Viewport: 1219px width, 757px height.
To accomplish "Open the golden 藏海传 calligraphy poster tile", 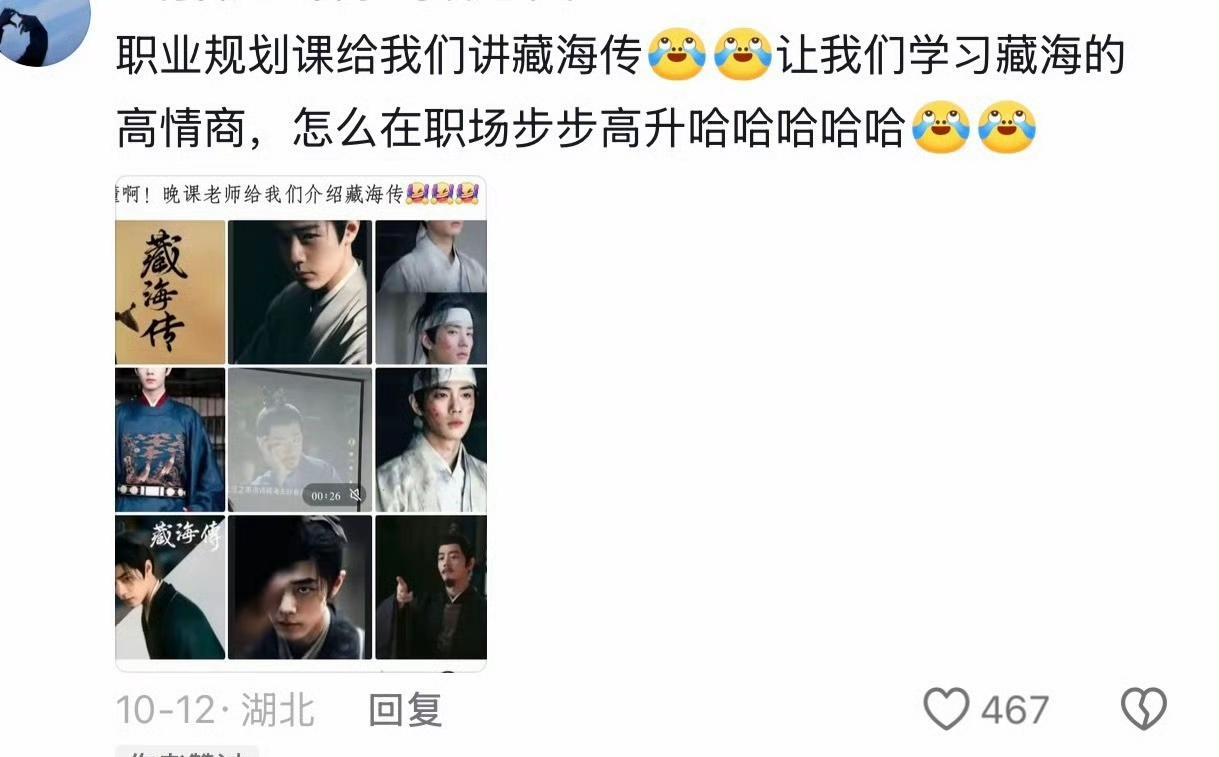I will click(x=170, y=292).
